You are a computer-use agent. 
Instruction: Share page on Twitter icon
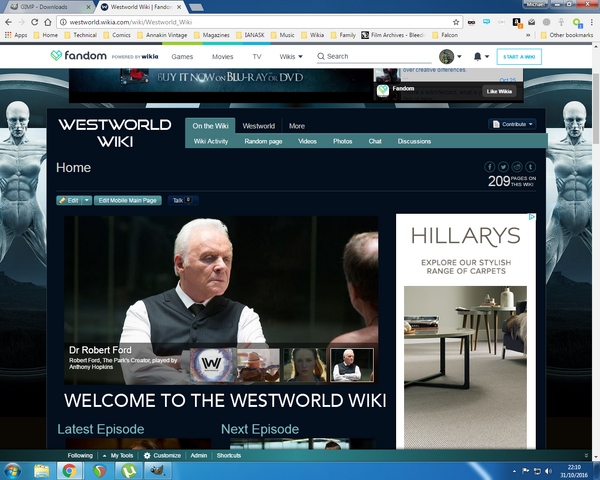(x=503, y=167)
